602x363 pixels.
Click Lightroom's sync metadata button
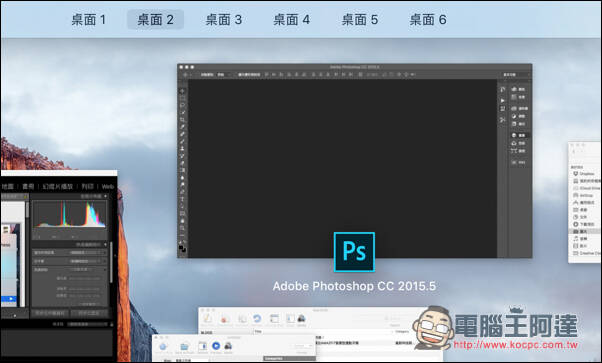[x=50, y=313]
